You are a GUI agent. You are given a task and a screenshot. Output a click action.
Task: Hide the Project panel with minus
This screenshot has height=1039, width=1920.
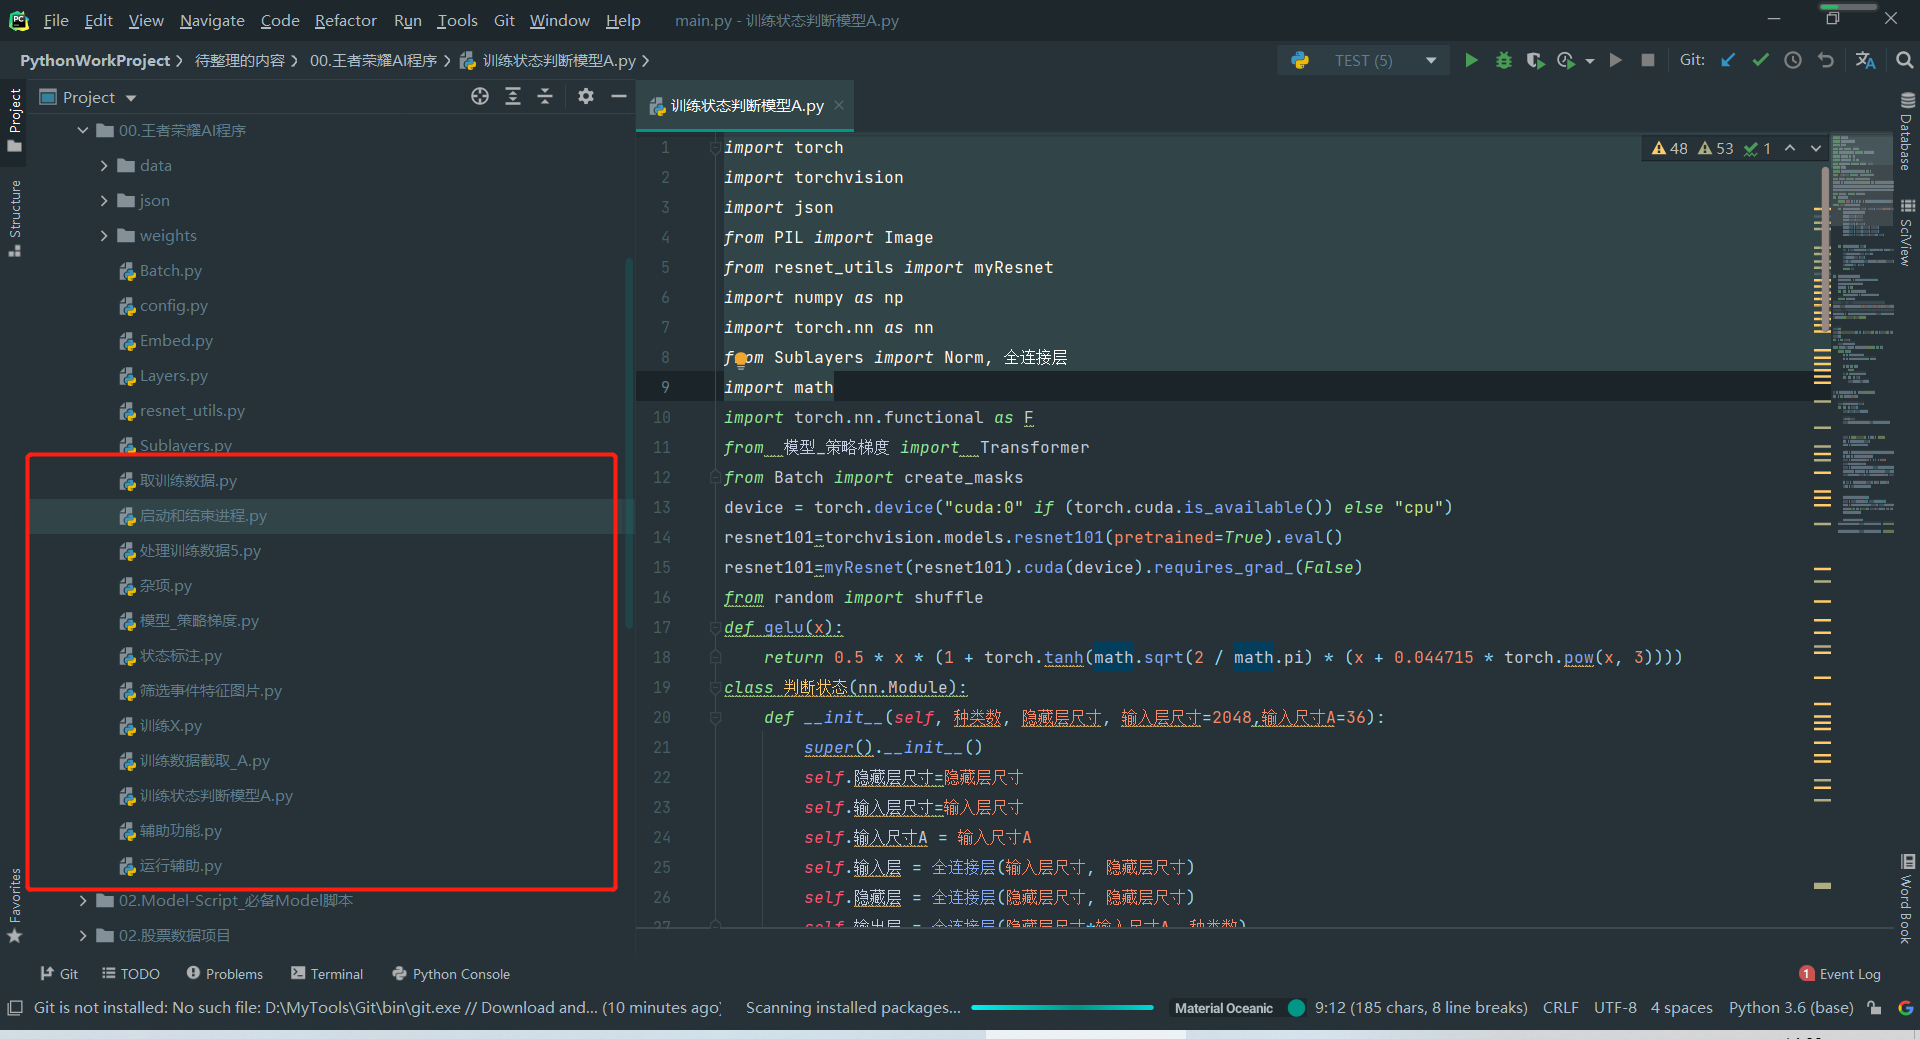(x=619, y=96)
